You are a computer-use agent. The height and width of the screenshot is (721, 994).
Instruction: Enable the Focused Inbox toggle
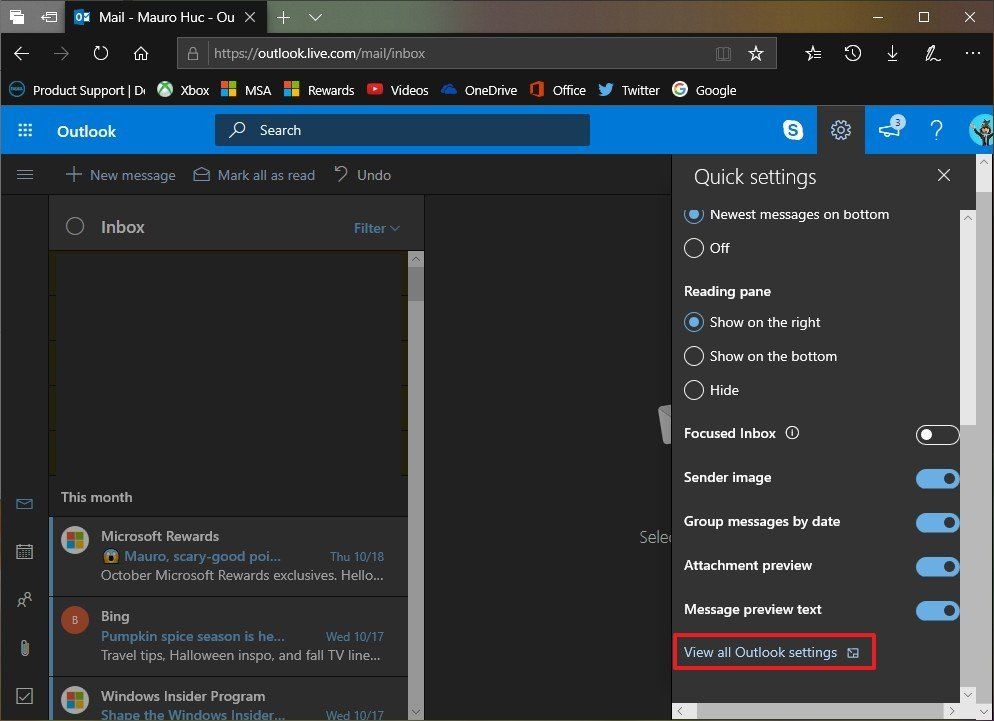tap(936, 434)
